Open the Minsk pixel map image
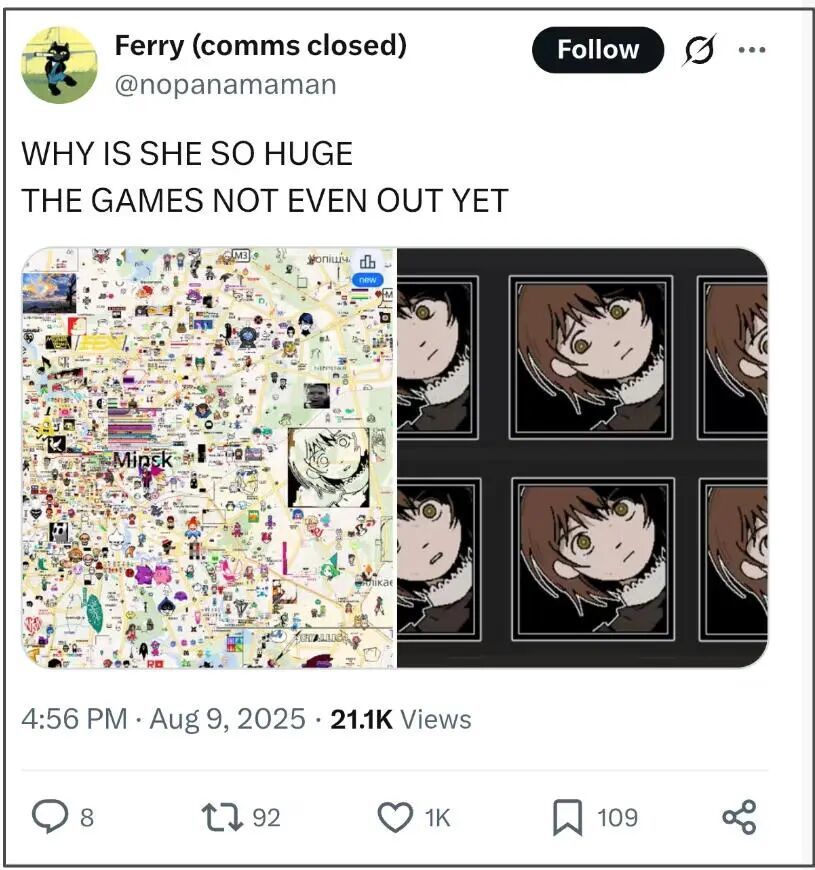This screenshot has width=815, height=870. coord(209,457)
